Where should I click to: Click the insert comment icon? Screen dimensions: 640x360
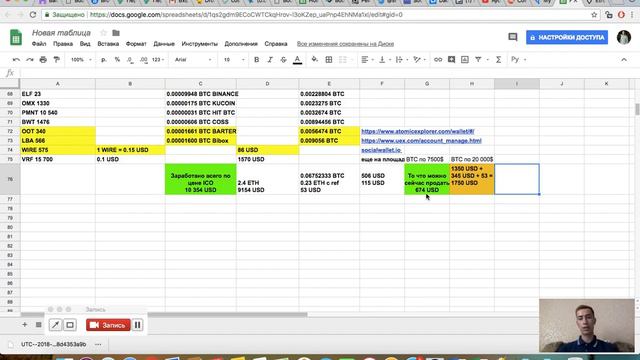point(451,60)
